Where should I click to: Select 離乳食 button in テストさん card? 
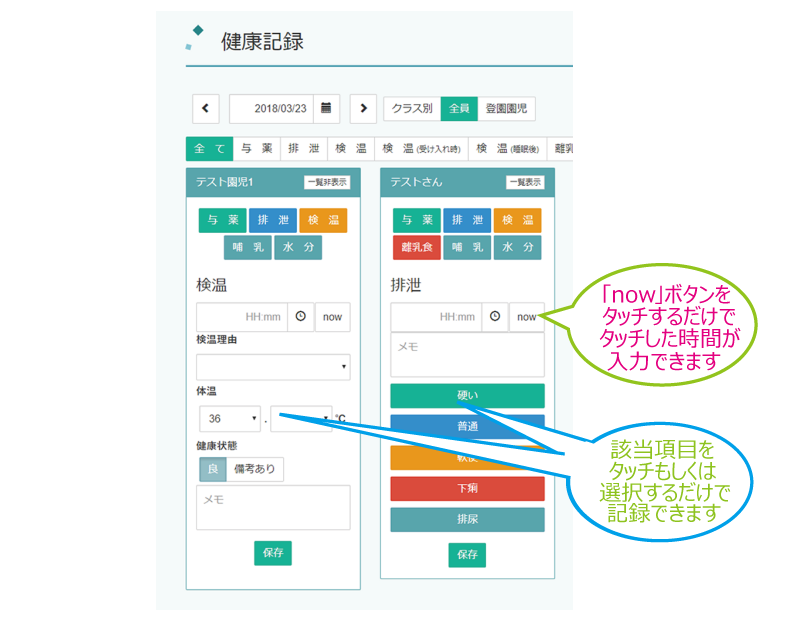click(x=416, y=247)
